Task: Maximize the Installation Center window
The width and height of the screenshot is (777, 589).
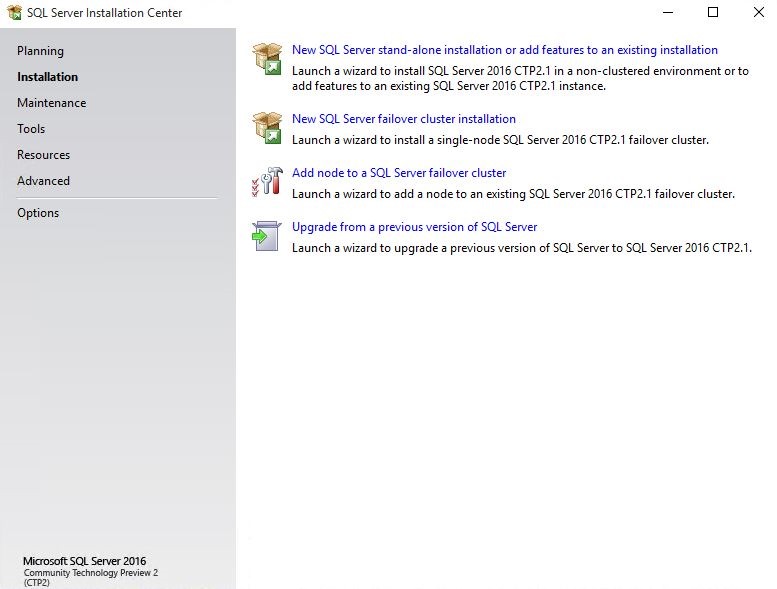Action: click(713, 12)
